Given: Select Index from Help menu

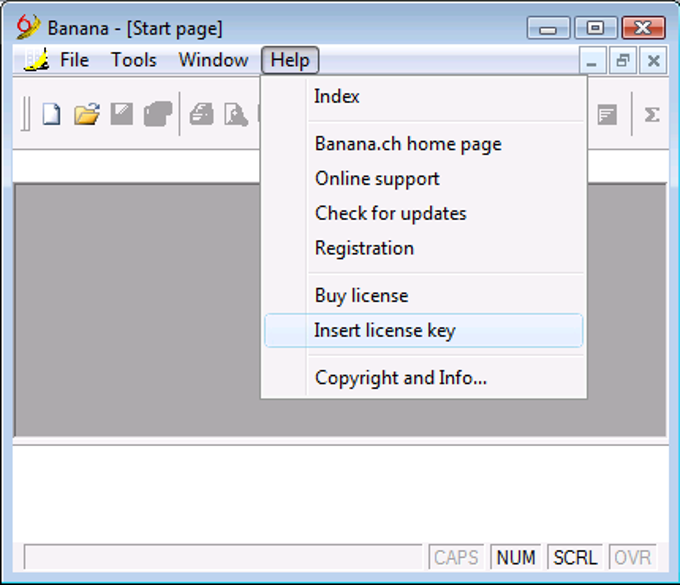Looking at the screenshot, I should (424, 96).
